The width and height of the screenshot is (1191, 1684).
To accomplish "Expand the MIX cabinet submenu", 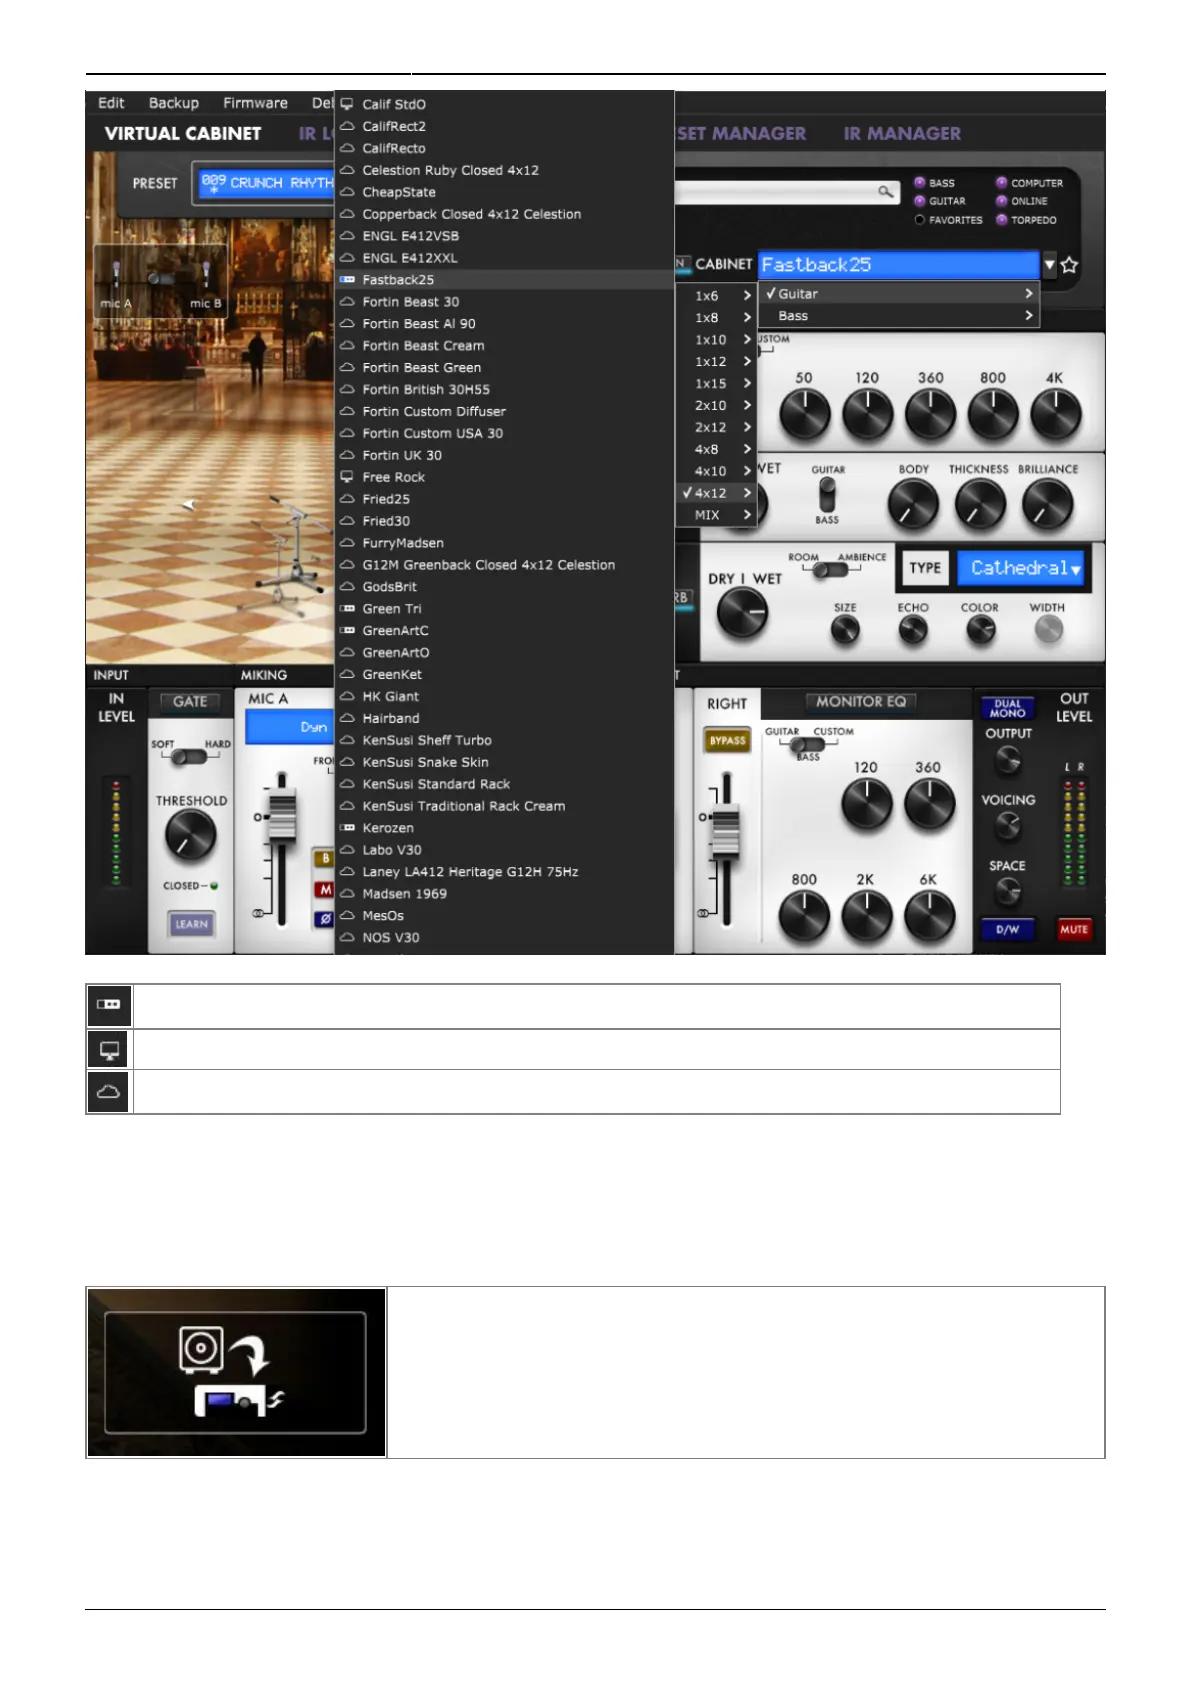I will click(716, 515).
